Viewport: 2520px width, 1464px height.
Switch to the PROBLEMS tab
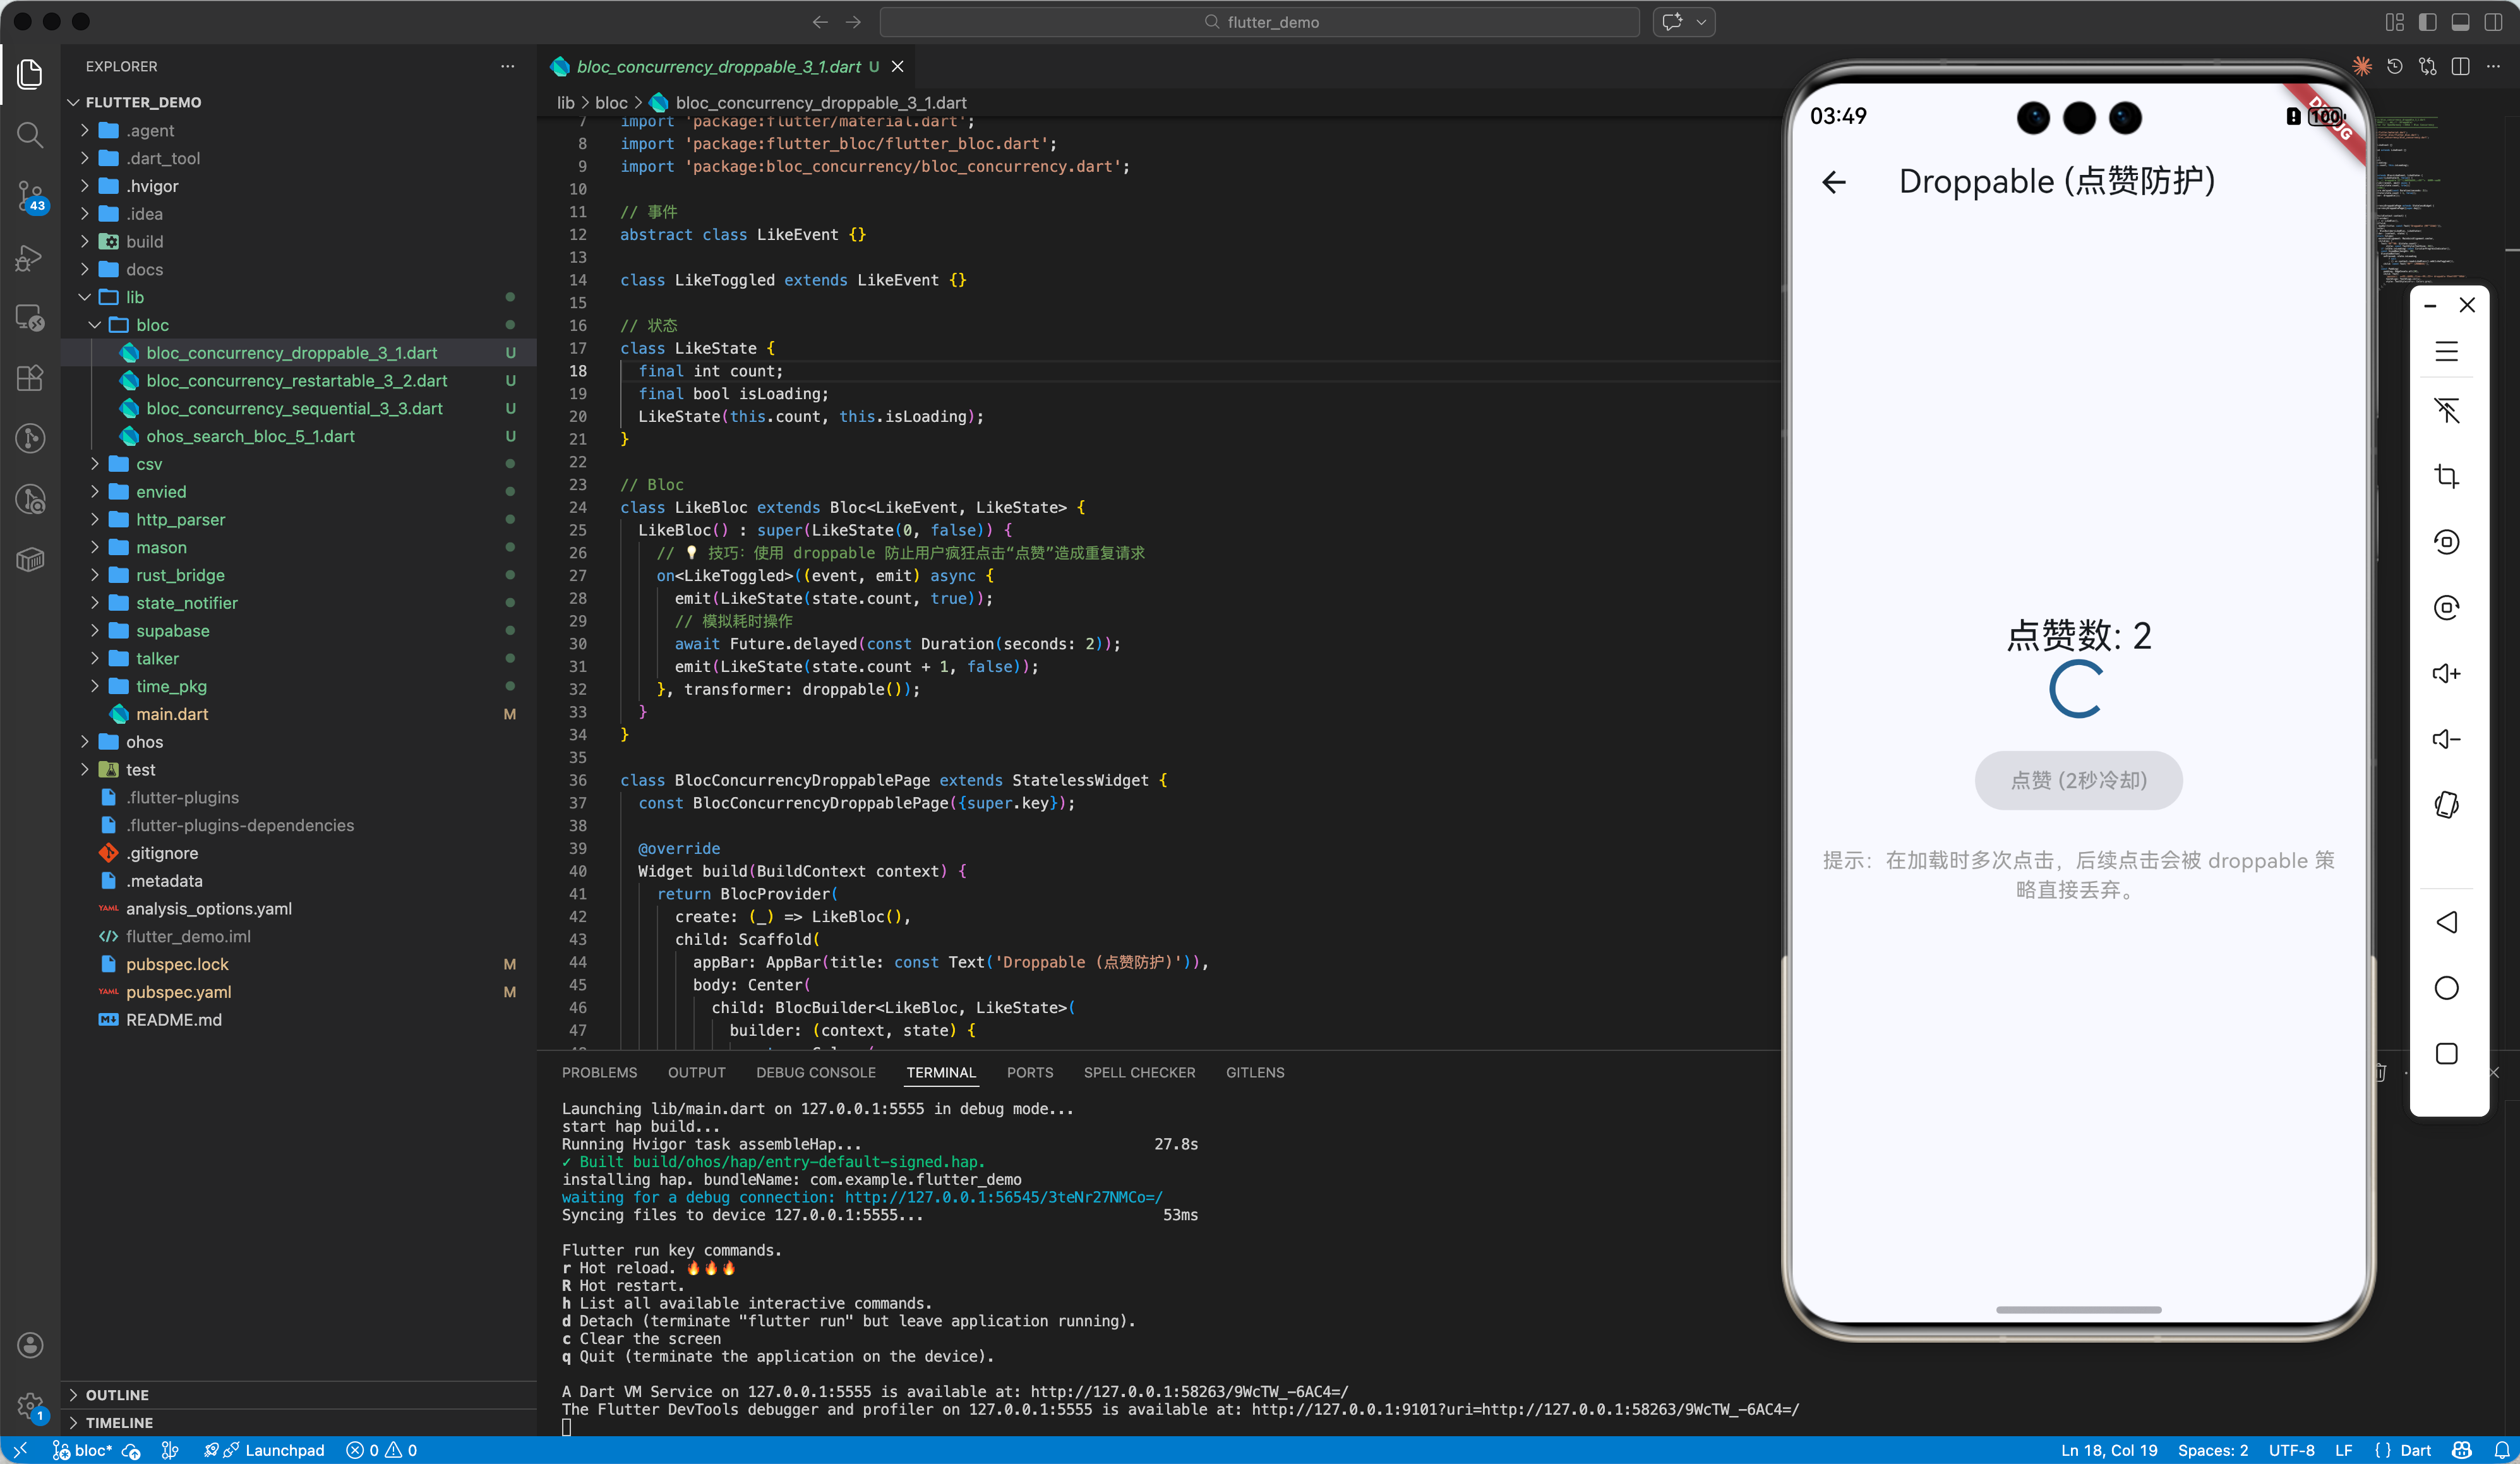tap(599, 1072)
